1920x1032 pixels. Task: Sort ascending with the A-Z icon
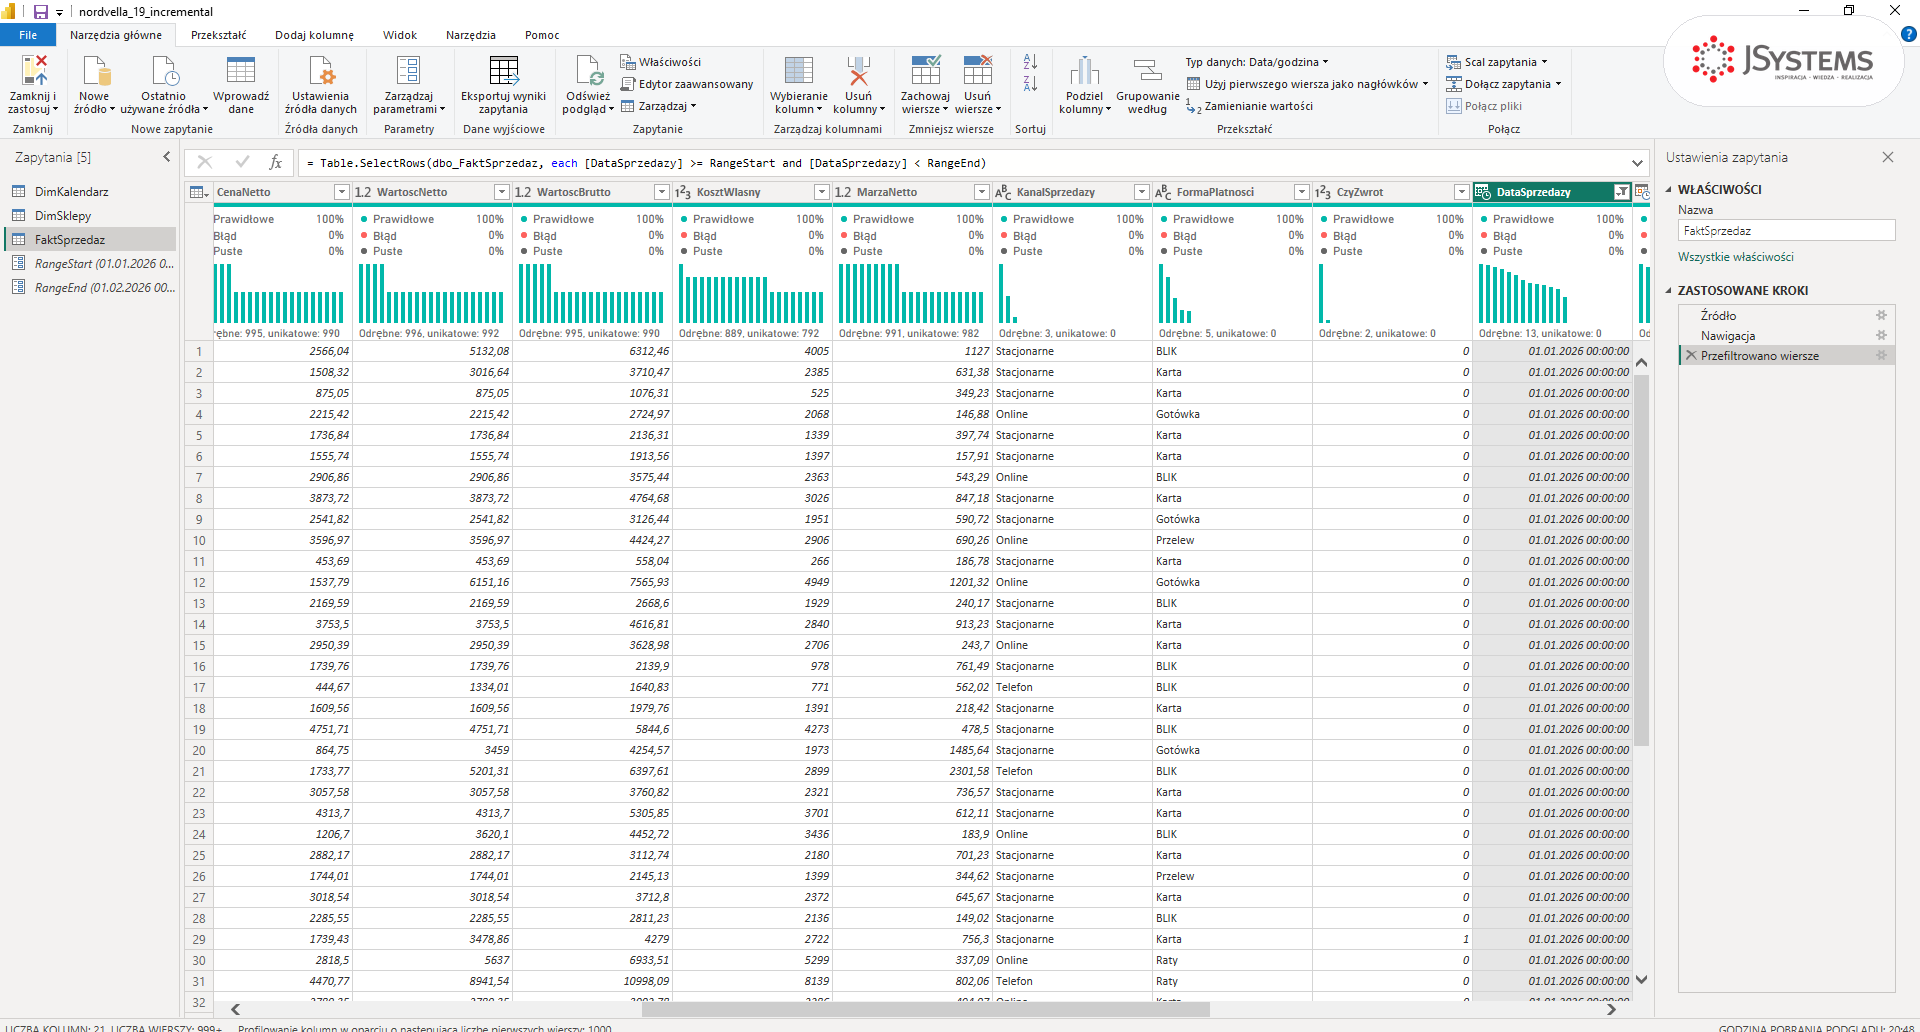click(1030, 62)
